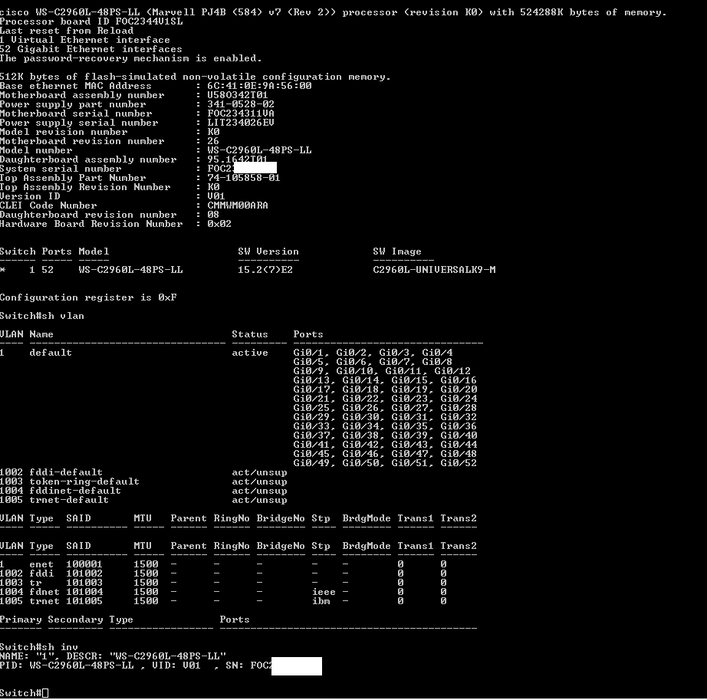Select SW Image C2960L-UNIVERSALK9-M
Screen dimensions: 707x700
[x=434, y=270]
